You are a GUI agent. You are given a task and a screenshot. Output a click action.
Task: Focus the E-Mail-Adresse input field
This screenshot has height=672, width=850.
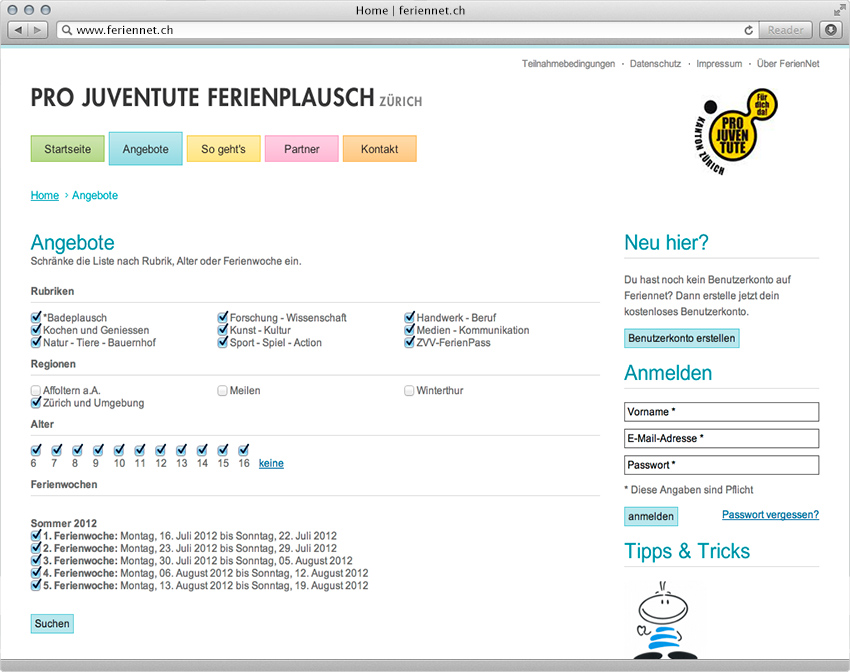[x=722, y=438]
